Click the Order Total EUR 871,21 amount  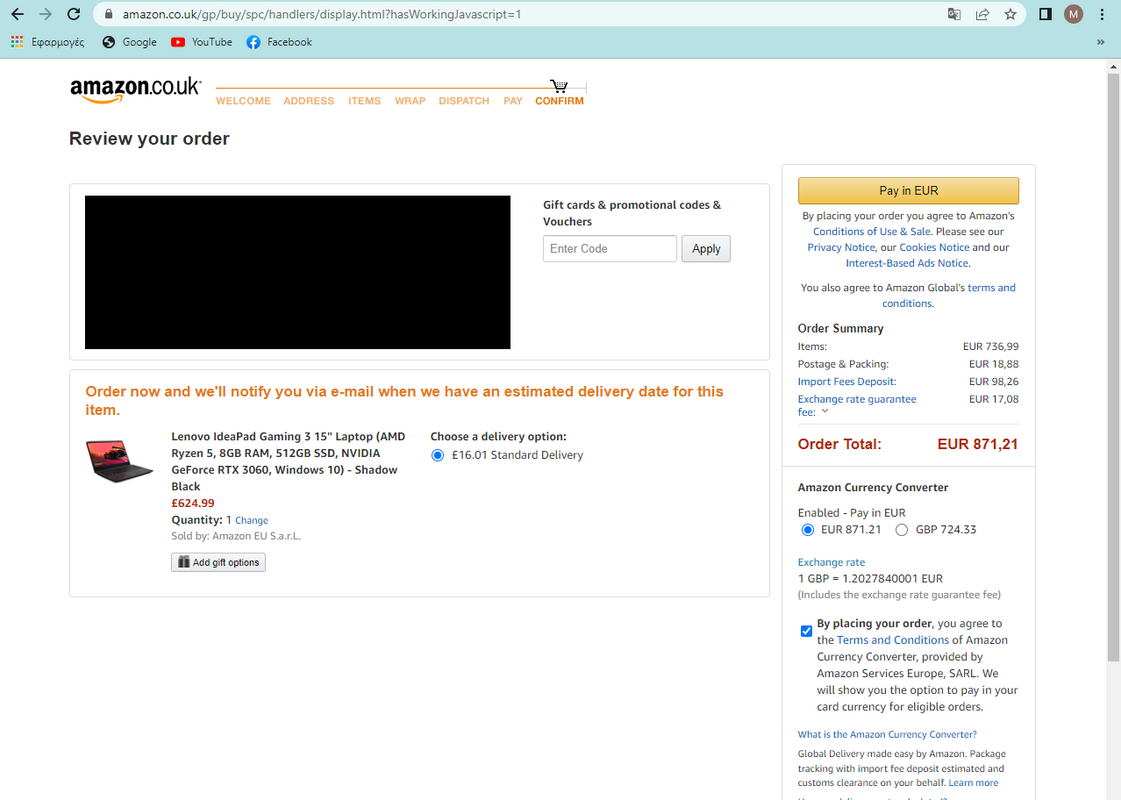tap(977, 444)
